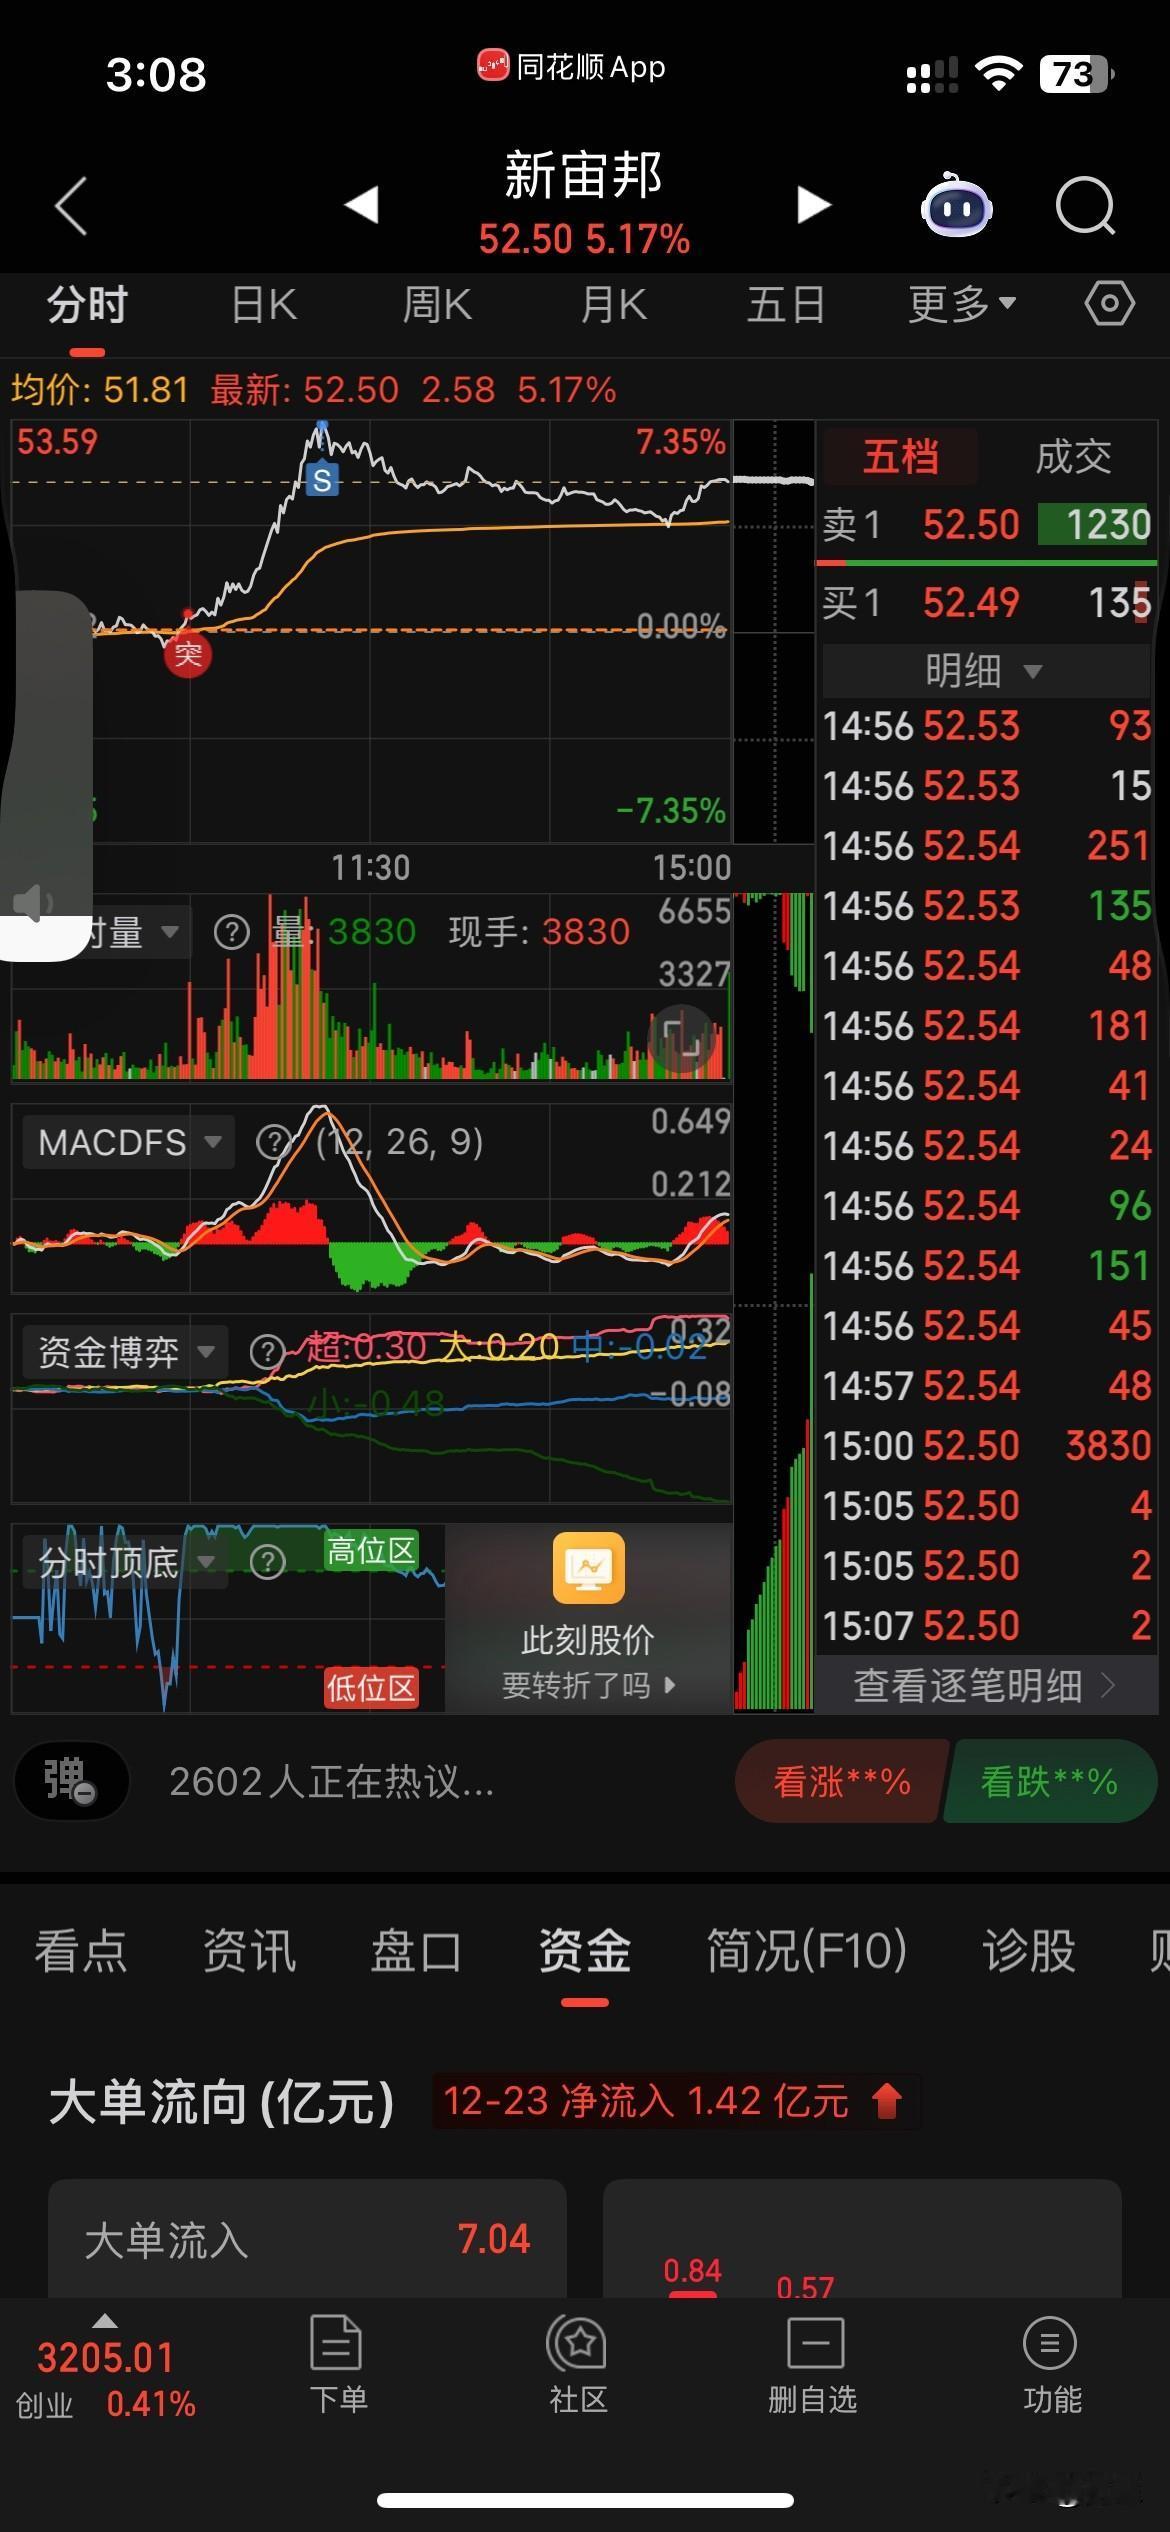Screen dimensions: 1170x2532
Task: Open the 资金博弈 indicator dropdown
Action: click(124, 1353)
